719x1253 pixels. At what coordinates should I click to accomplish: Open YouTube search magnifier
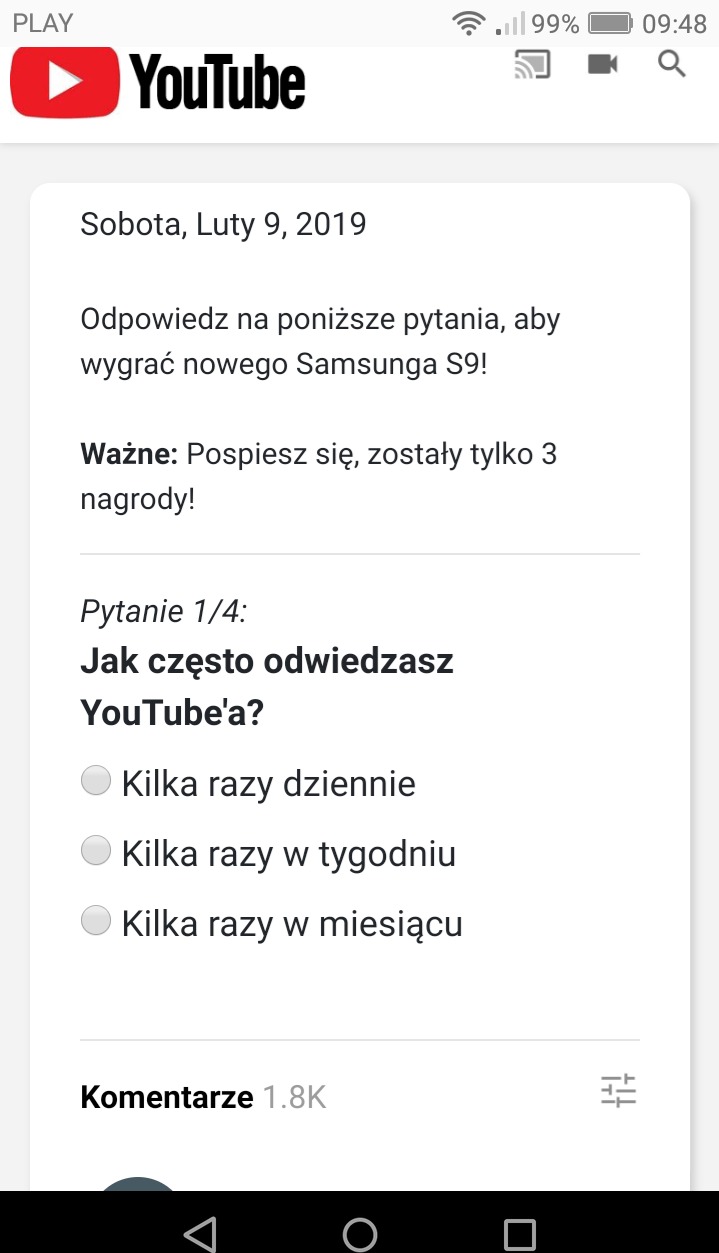tap(672, 65)
